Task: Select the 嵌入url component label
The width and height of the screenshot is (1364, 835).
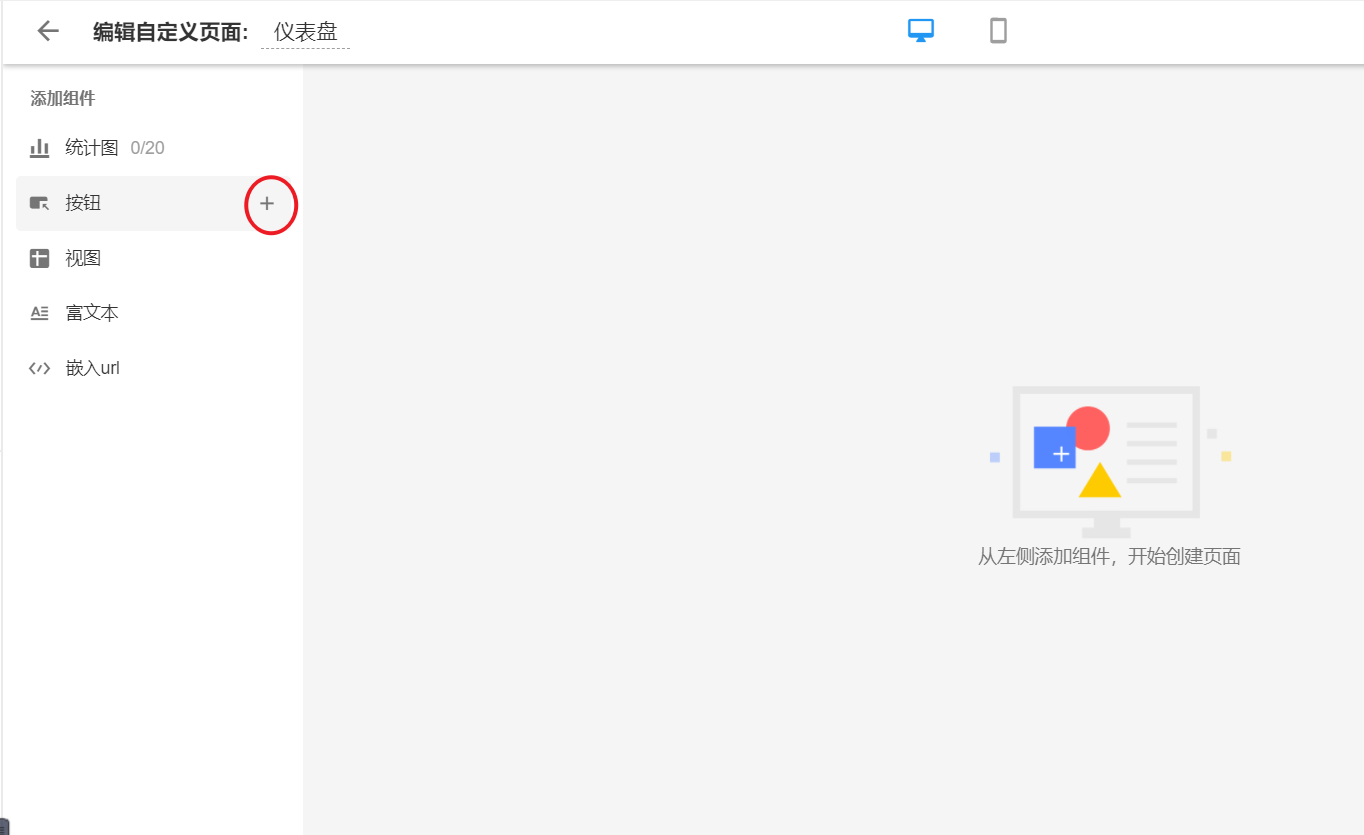Action: (93, 368)
